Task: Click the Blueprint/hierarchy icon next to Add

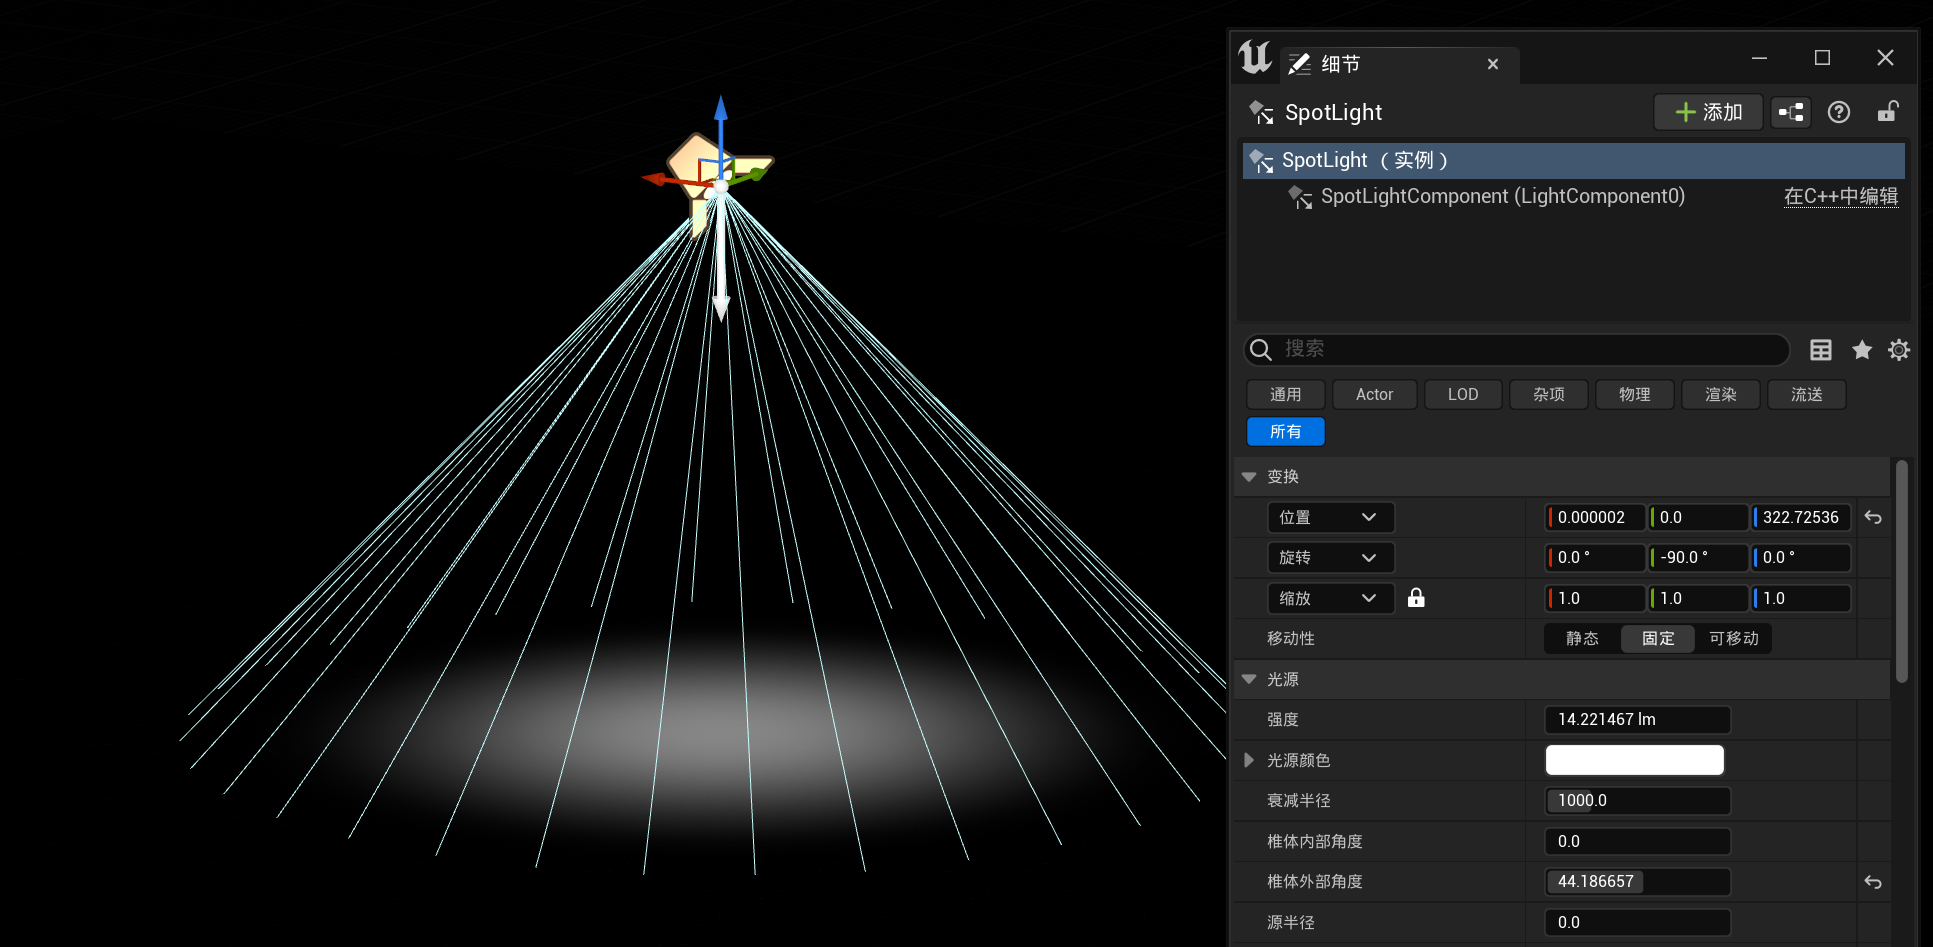Action: pyautogui.click(x=1790, y=112)
